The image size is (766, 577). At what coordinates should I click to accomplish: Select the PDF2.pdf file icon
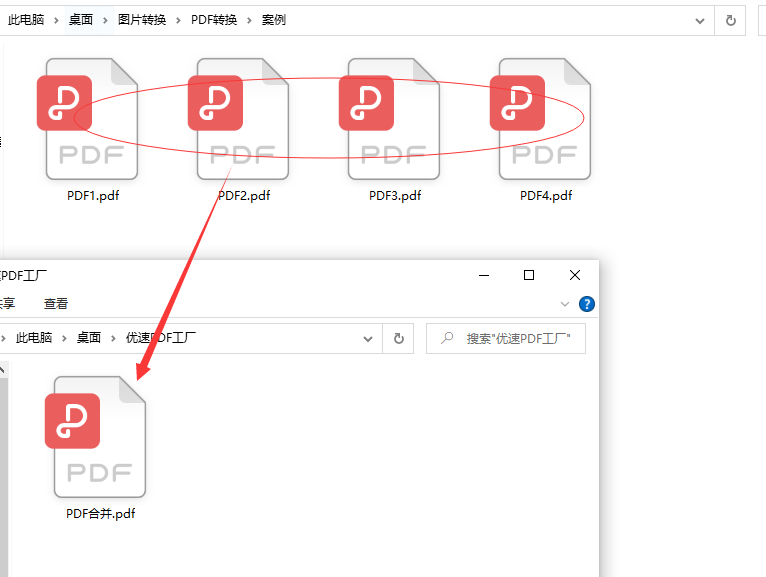point(238,119)
